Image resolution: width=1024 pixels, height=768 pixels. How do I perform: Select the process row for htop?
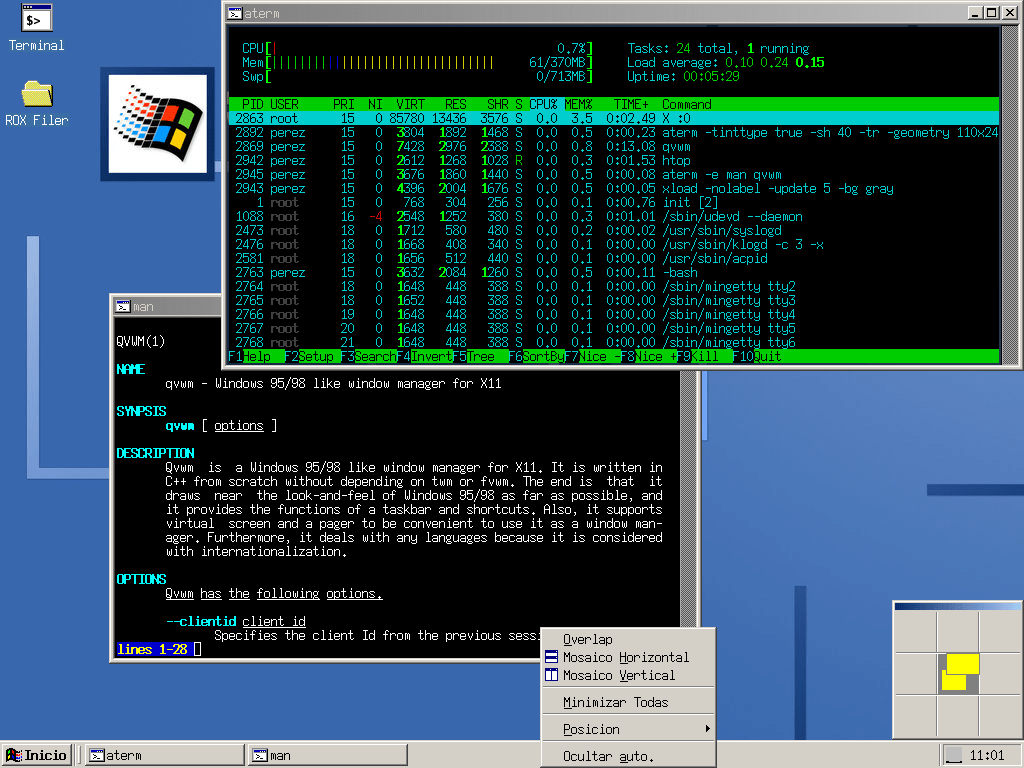(x=613, y=161)
